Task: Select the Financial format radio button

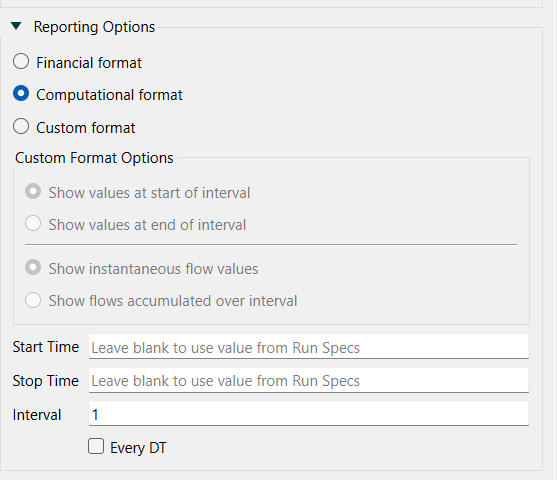Action: [x=21, y=61]
